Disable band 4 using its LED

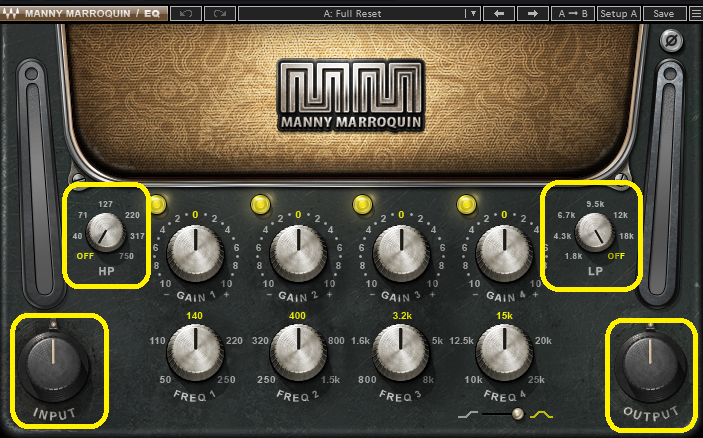coord(466,204)
